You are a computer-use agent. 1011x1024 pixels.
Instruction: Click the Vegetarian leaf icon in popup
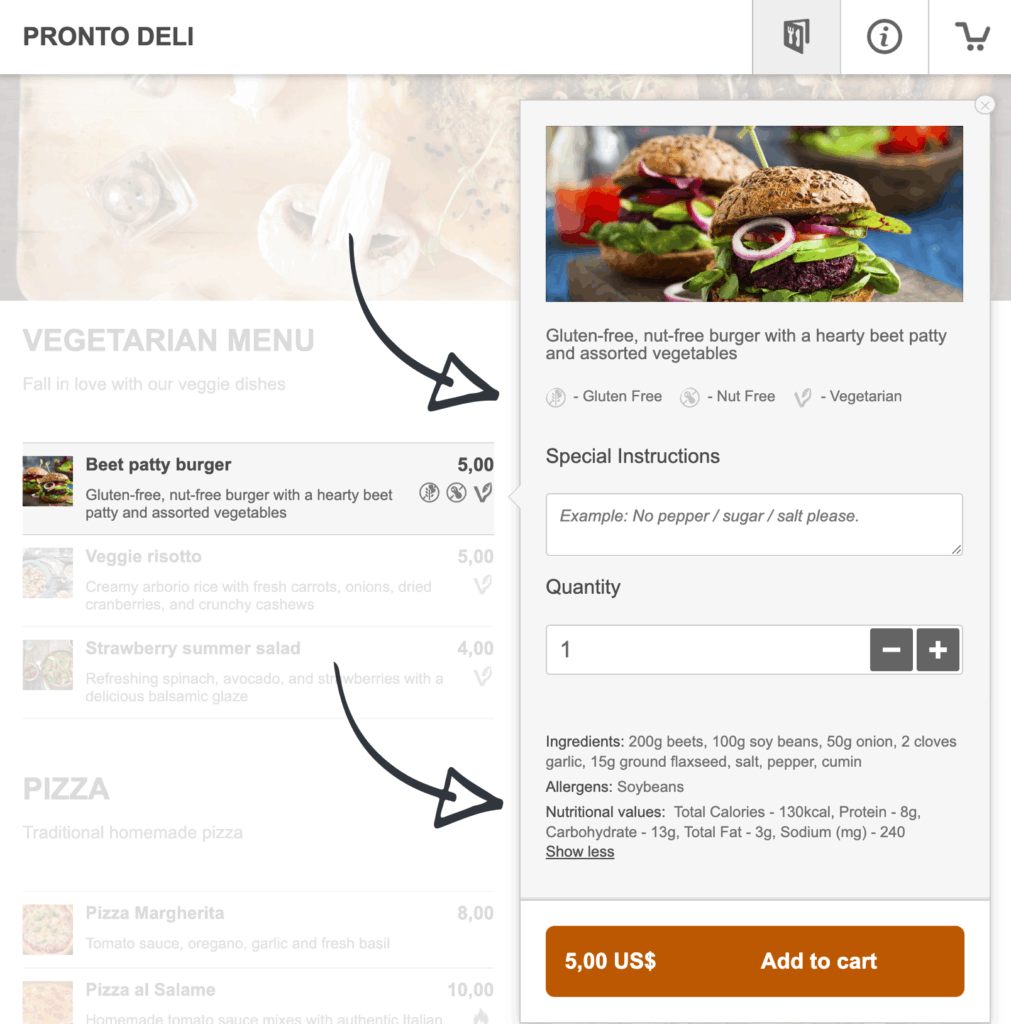click(x=802, y=397)
